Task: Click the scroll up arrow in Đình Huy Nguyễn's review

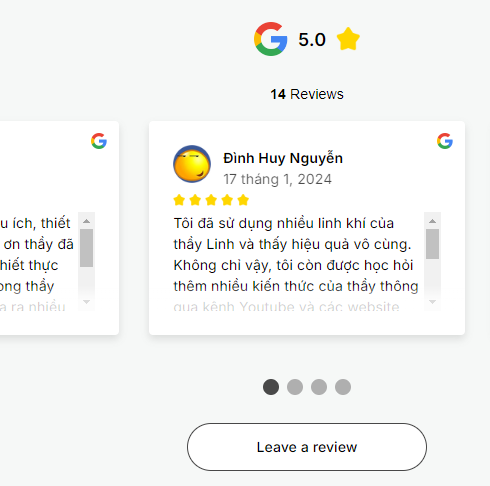Action: point(432,221)
